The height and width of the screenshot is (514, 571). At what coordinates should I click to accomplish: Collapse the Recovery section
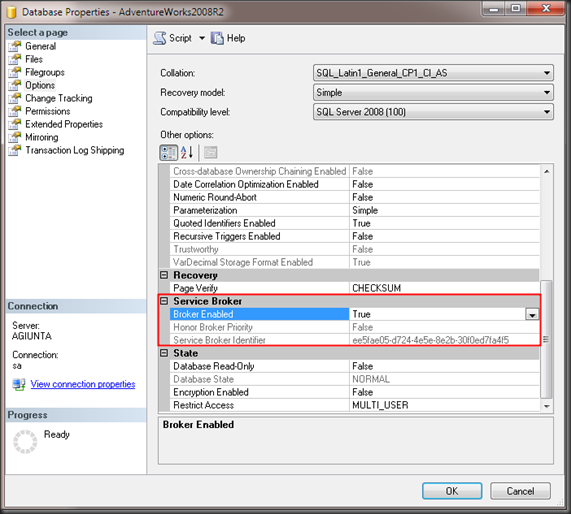tap(164, 275)
